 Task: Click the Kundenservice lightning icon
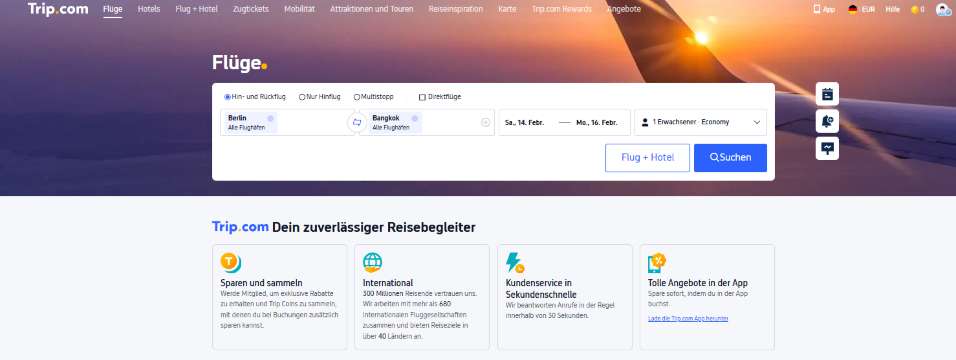point(515,262)
